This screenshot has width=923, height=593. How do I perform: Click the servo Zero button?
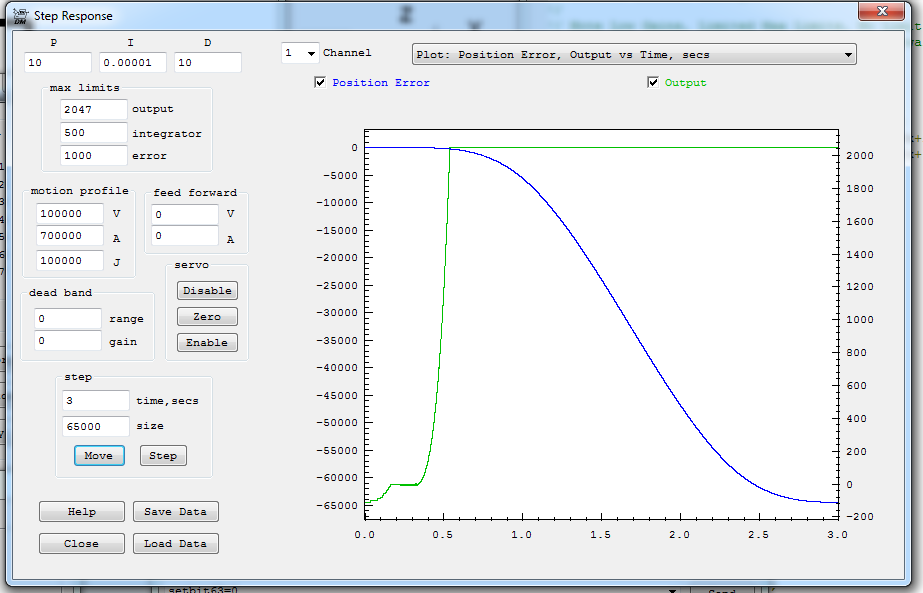(x=207, y=317)
